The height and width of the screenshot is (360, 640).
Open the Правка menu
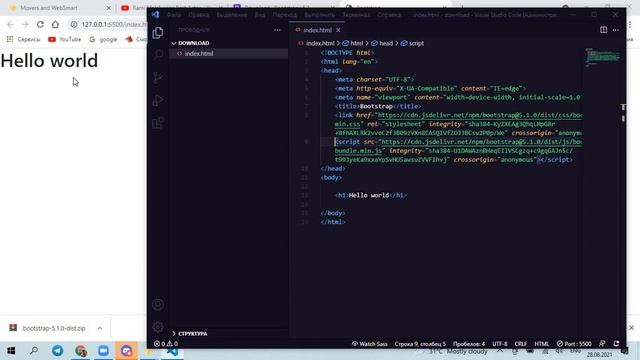click(x=199, y=15)
